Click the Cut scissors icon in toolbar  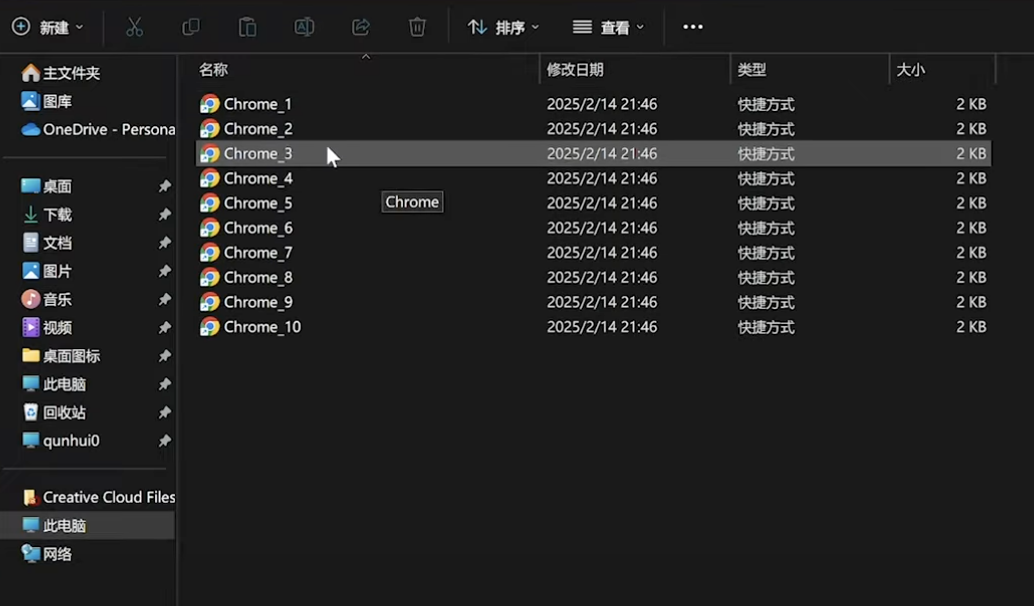click(134, 27)
